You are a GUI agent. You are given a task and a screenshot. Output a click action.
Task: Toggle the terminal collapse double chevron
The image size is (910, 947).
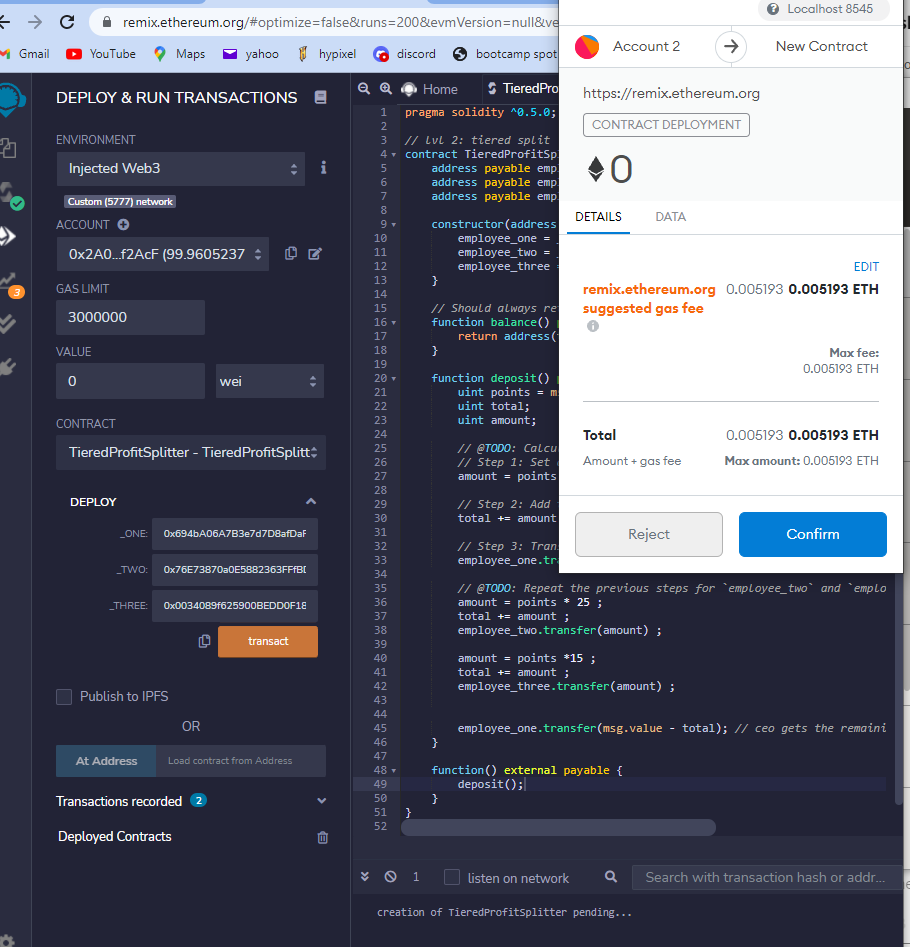click(x=365, y=876)
